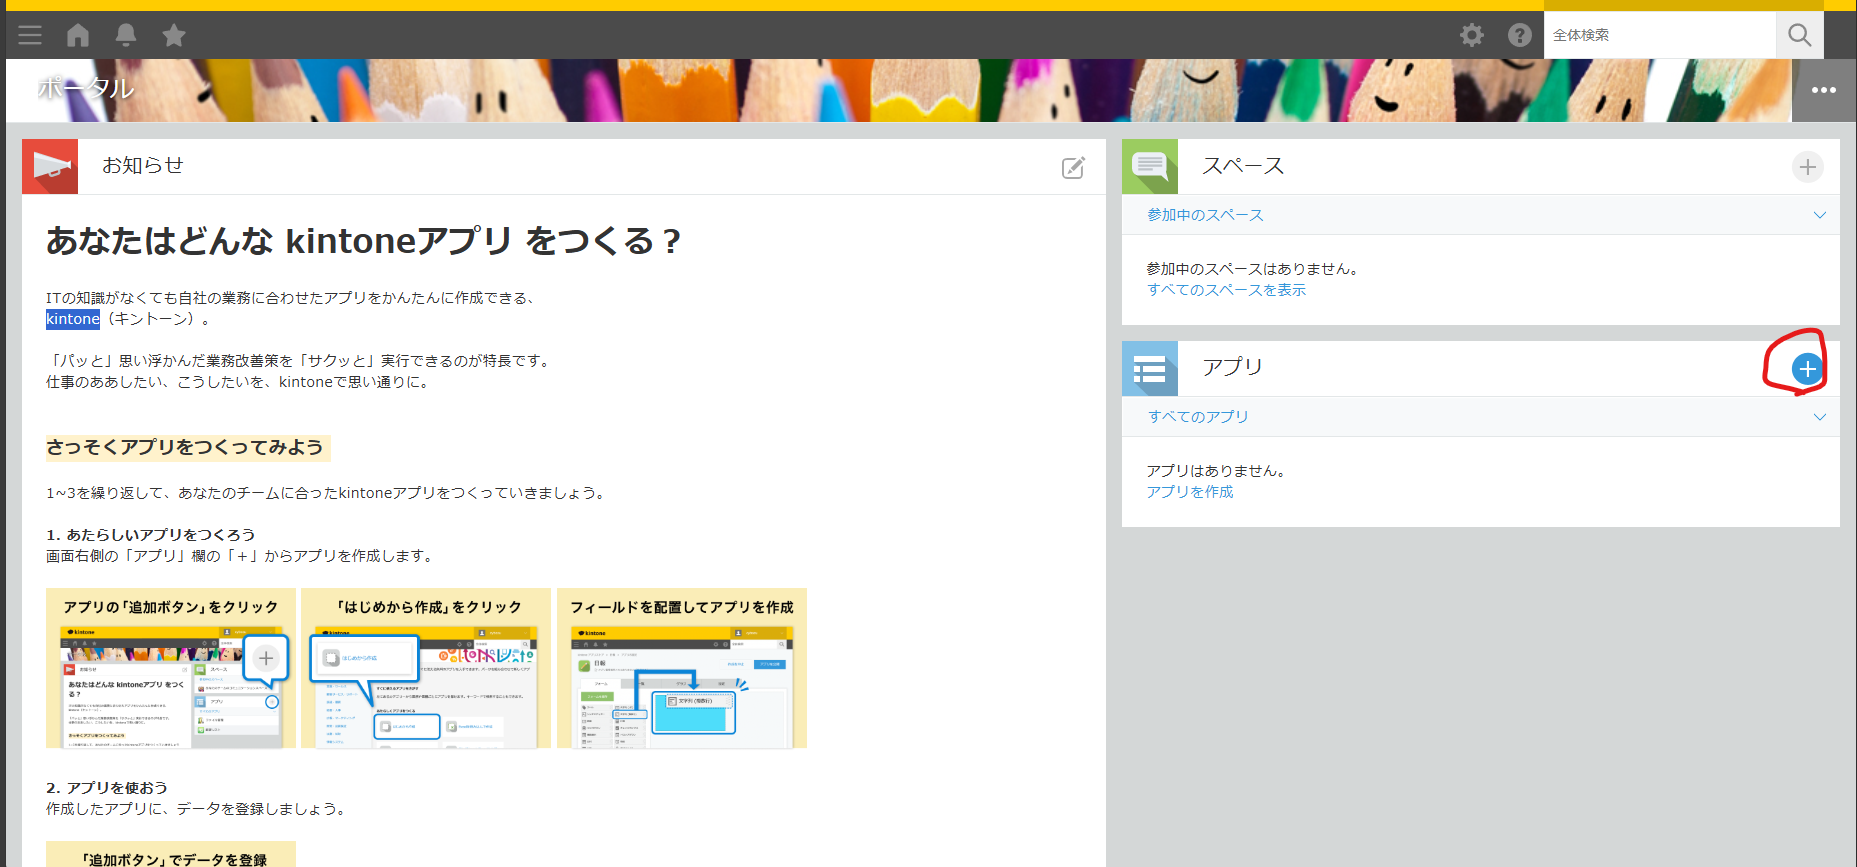Screen dimensions: 1857x867
Task: Click the highlighted kintone text
Action: click(73, 319)
